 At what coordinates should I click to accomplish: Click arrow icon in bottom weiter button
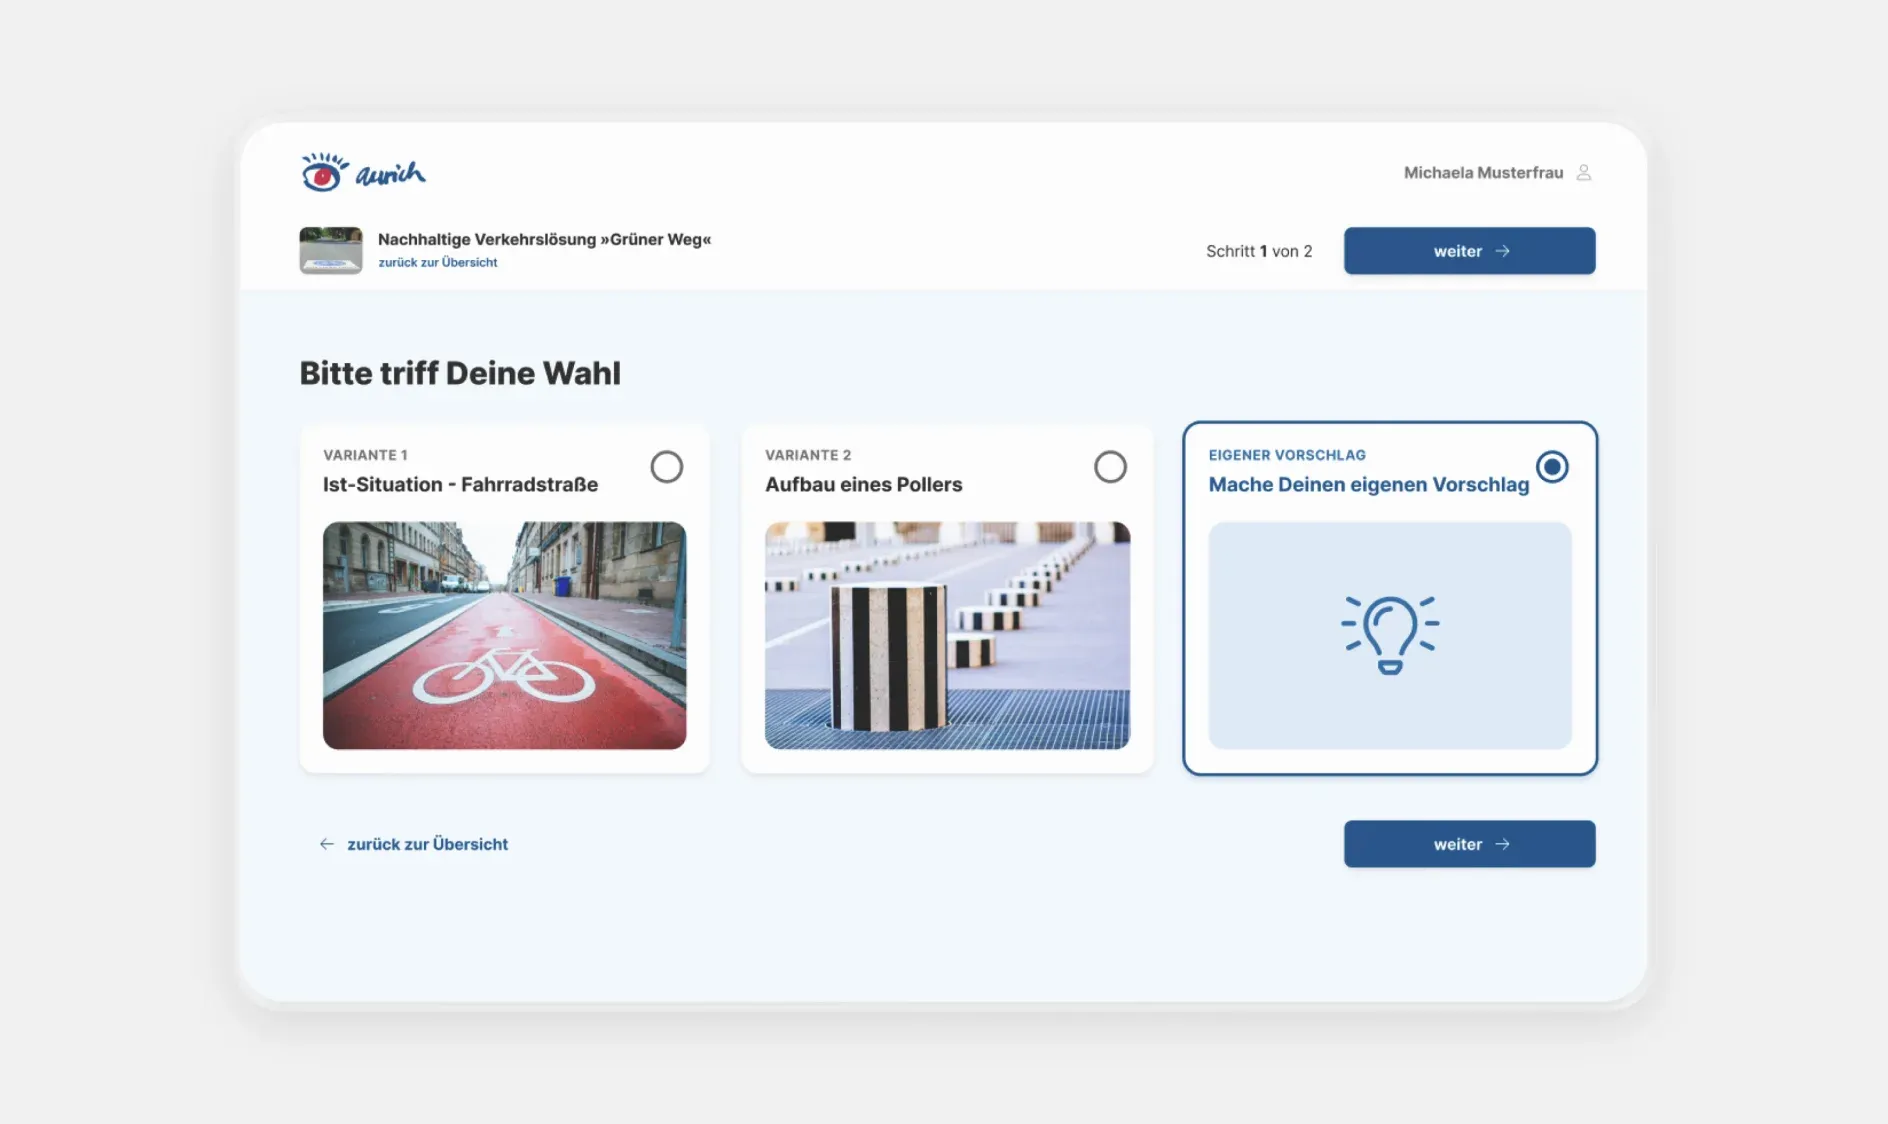1502,844
